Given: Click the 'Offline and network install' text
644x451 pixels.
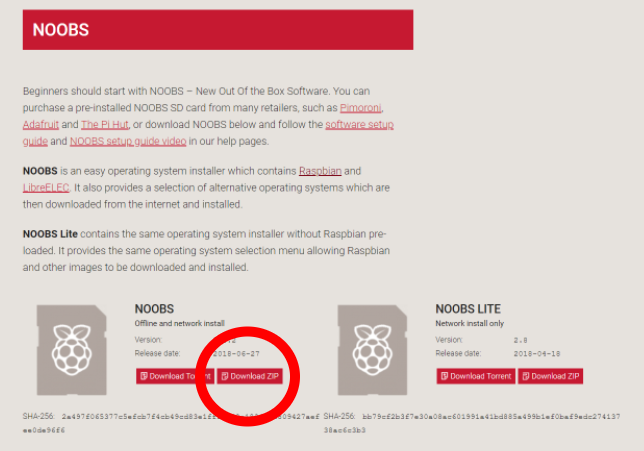Looking at the screenshot, I should tap(179, 323).
